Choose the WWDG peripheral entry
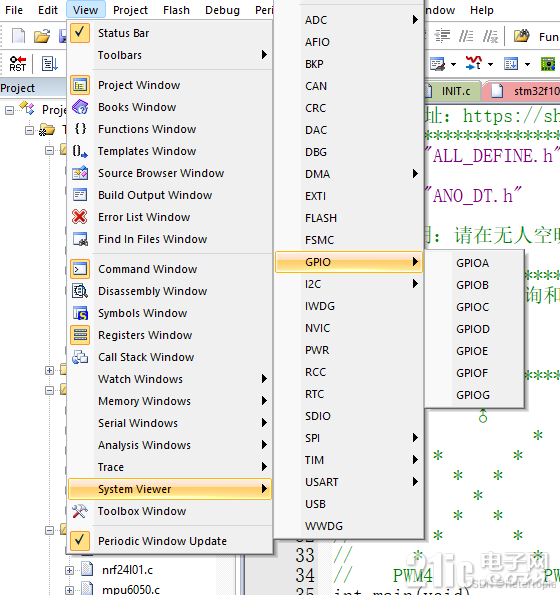560x595 pixels. tap(349, 526)
